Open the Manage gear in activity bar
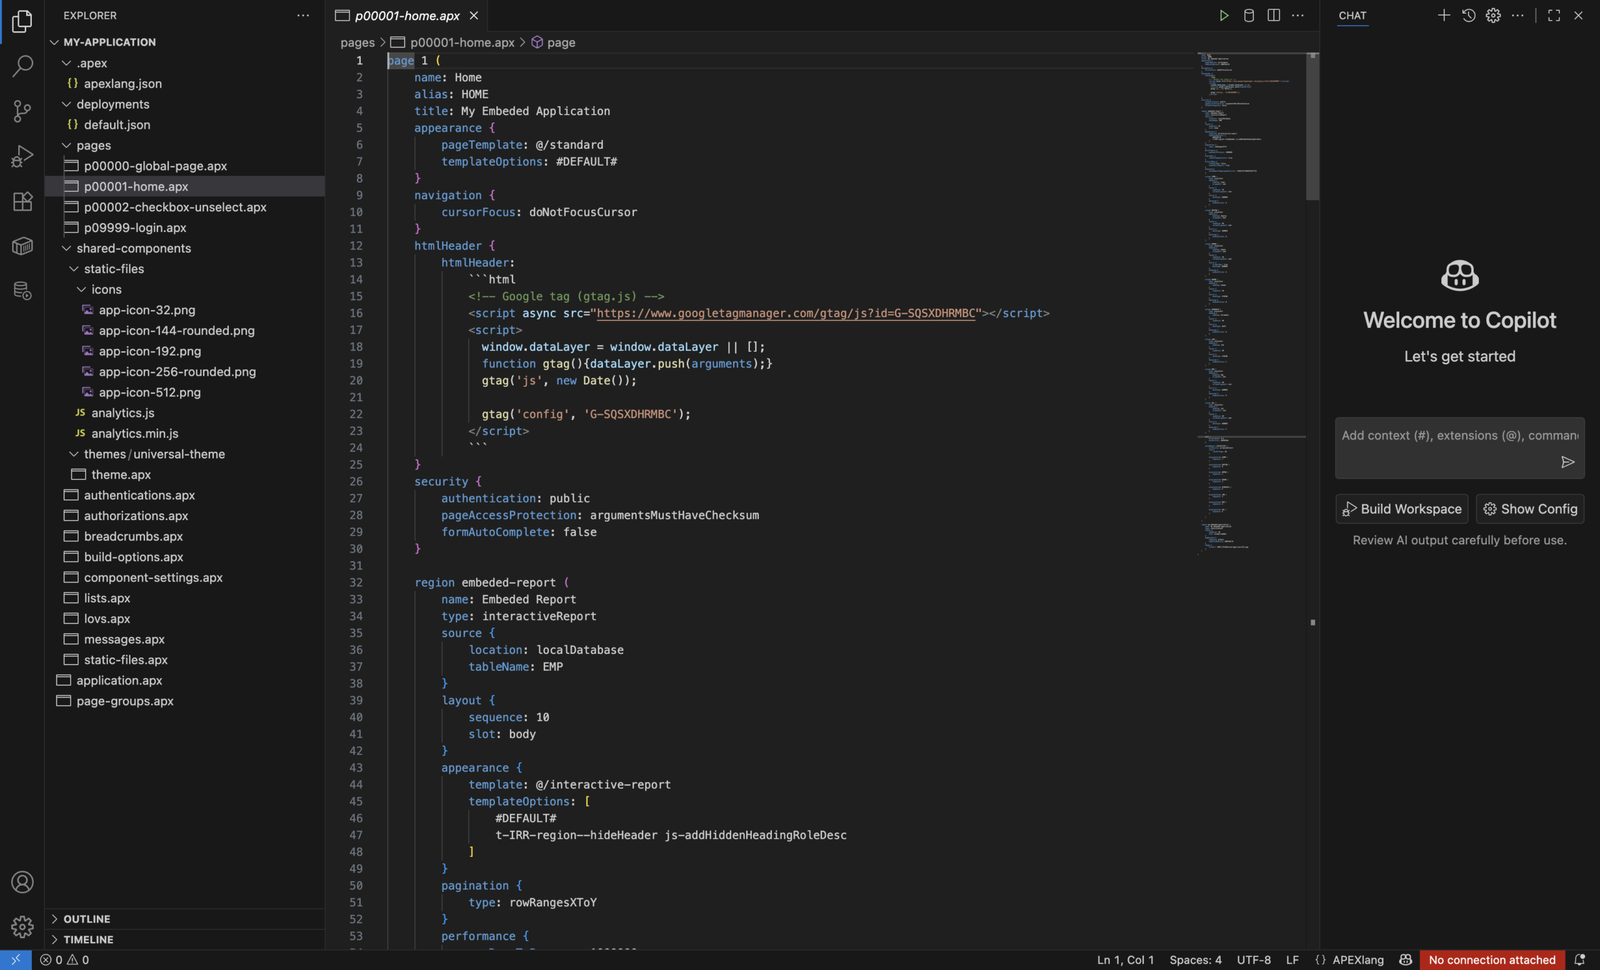 coord(22,927)
